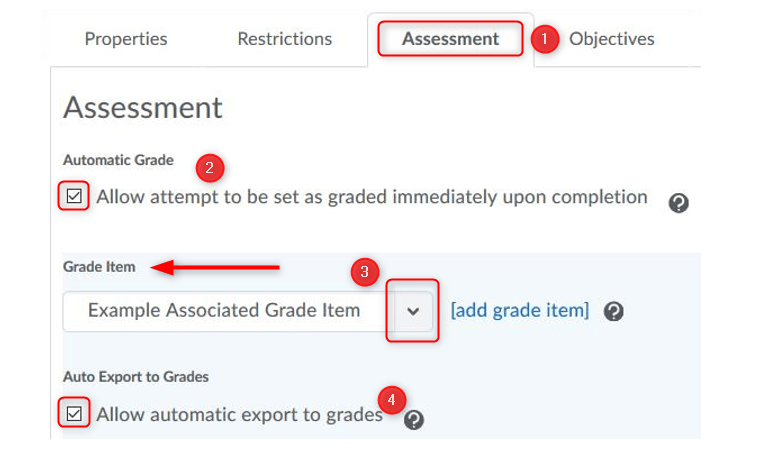This screenshot has width=767, height=473.
Task: Click the 'Allow automatic export to grades' label text
Action: click(x=239, y=414)
